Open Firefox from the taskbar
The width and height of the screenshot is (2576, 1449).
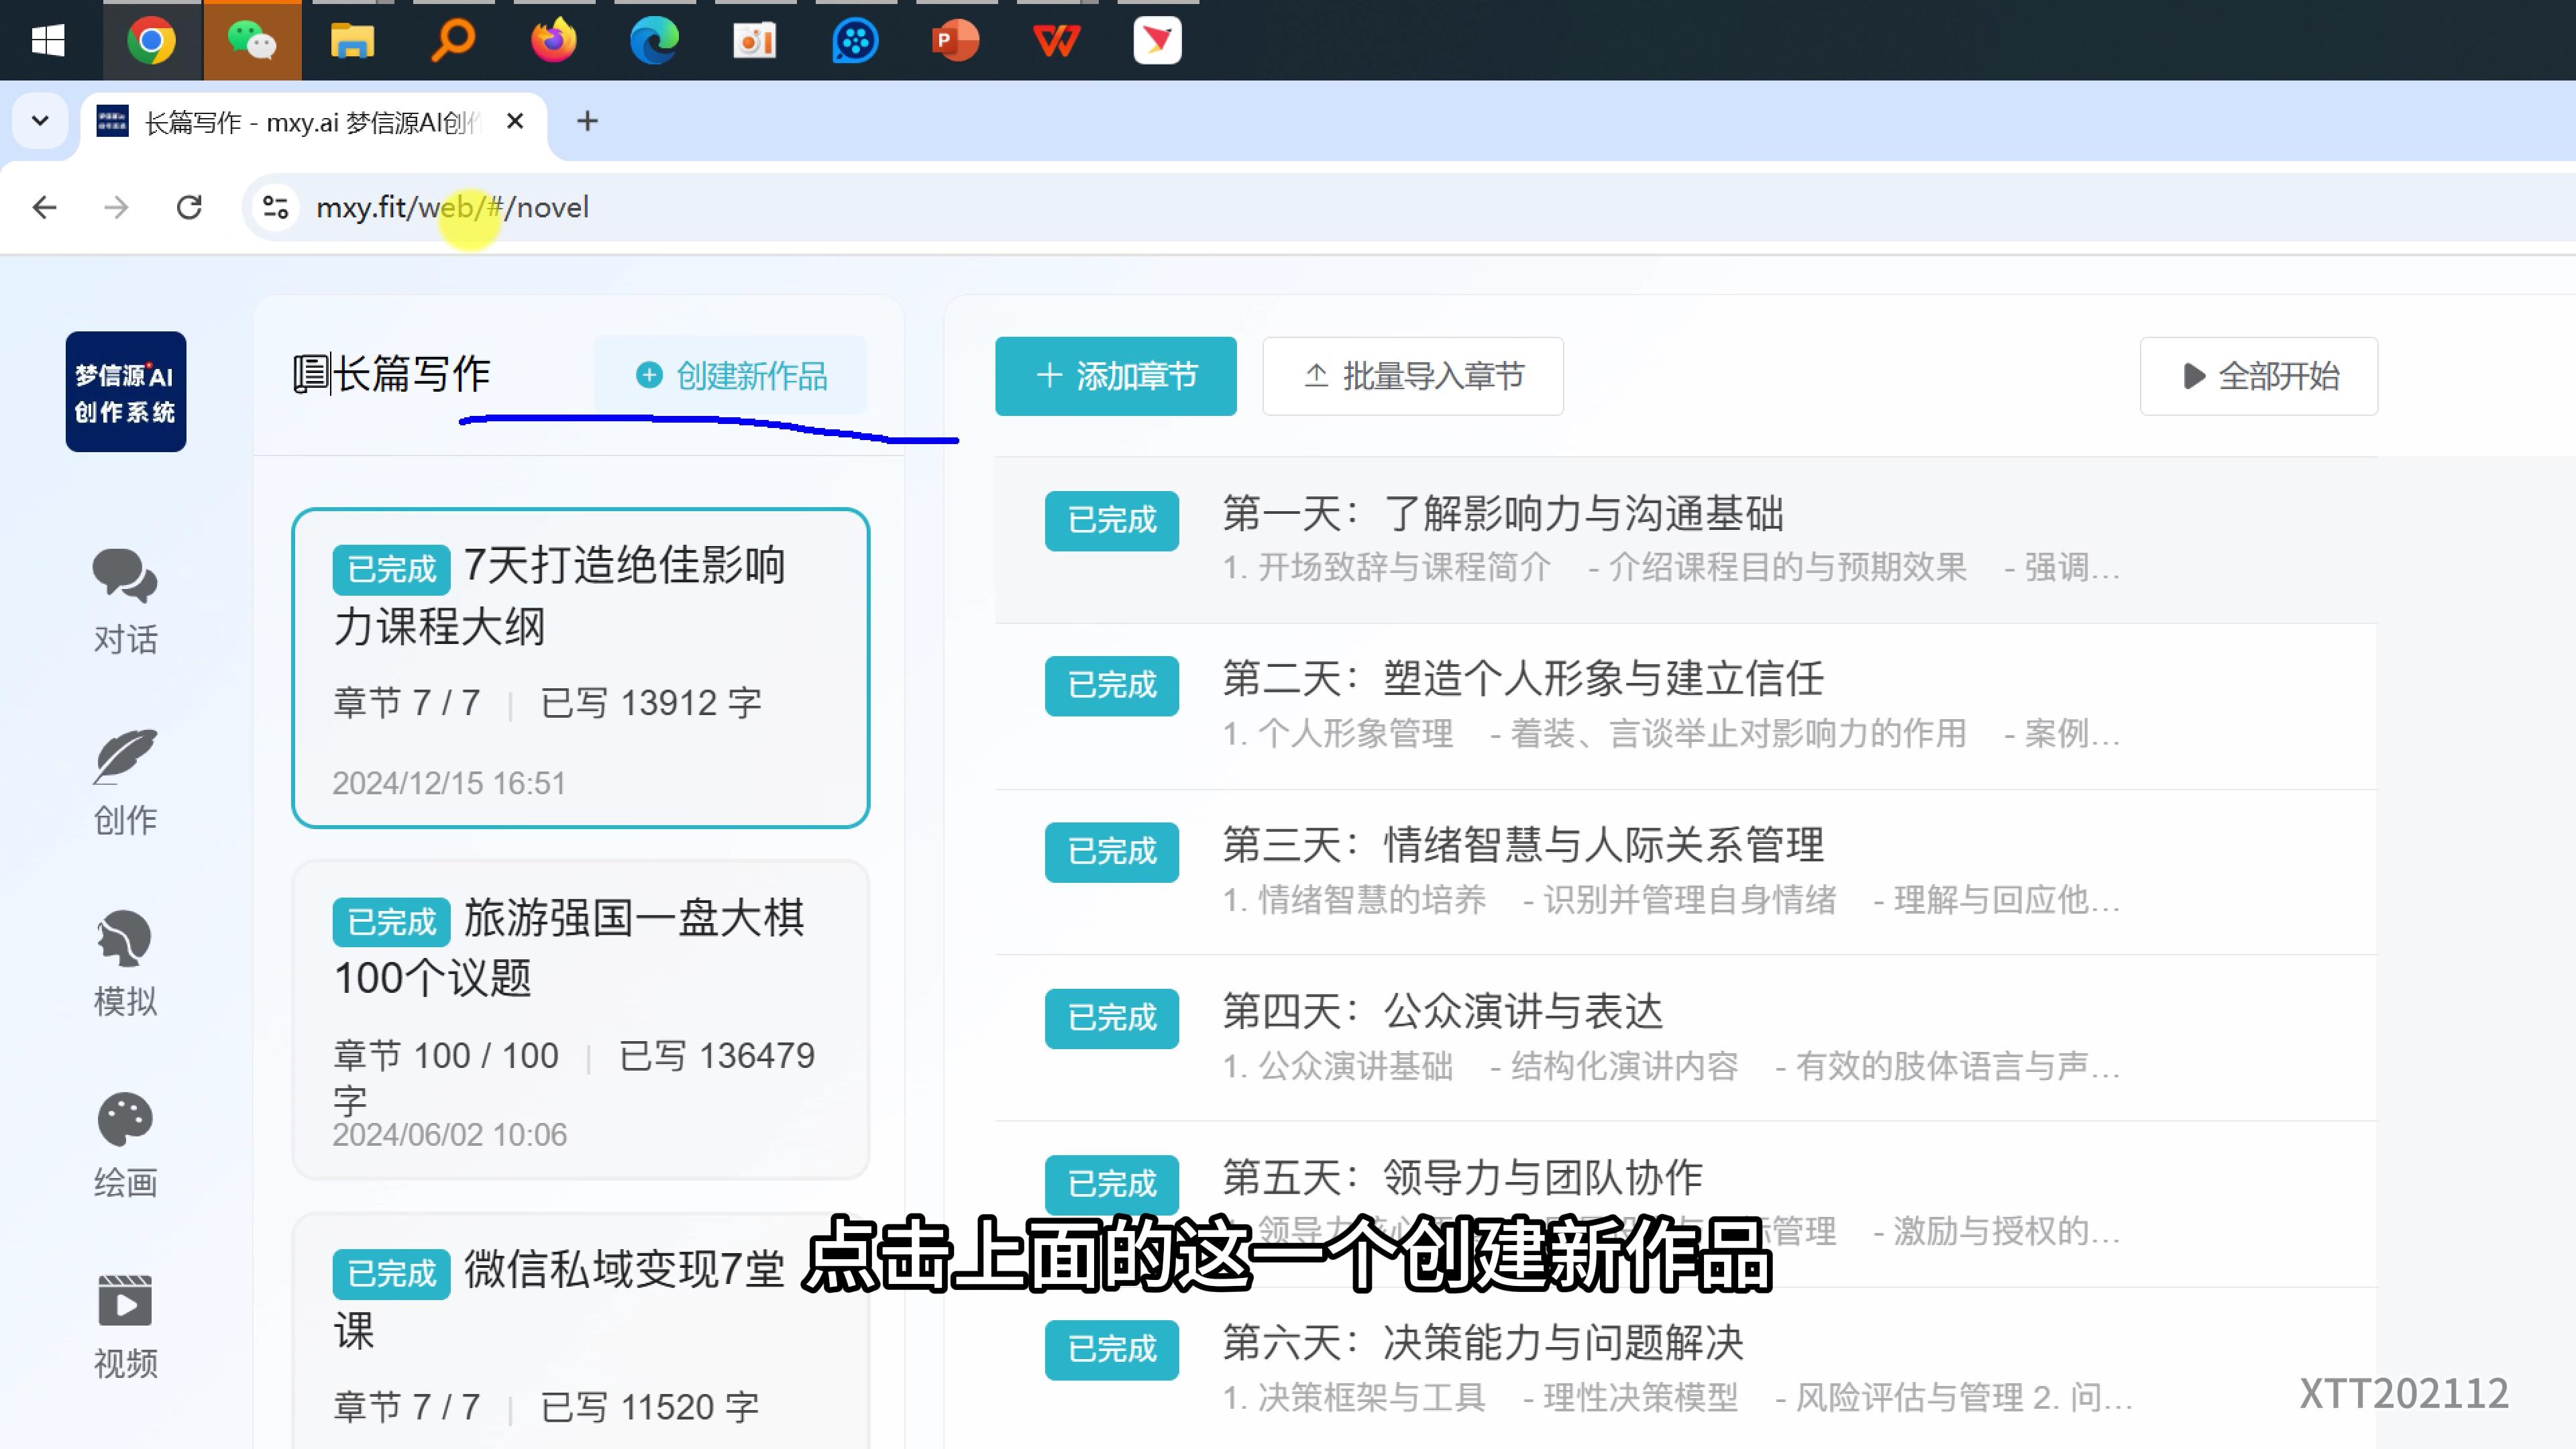tap(553, 41)
